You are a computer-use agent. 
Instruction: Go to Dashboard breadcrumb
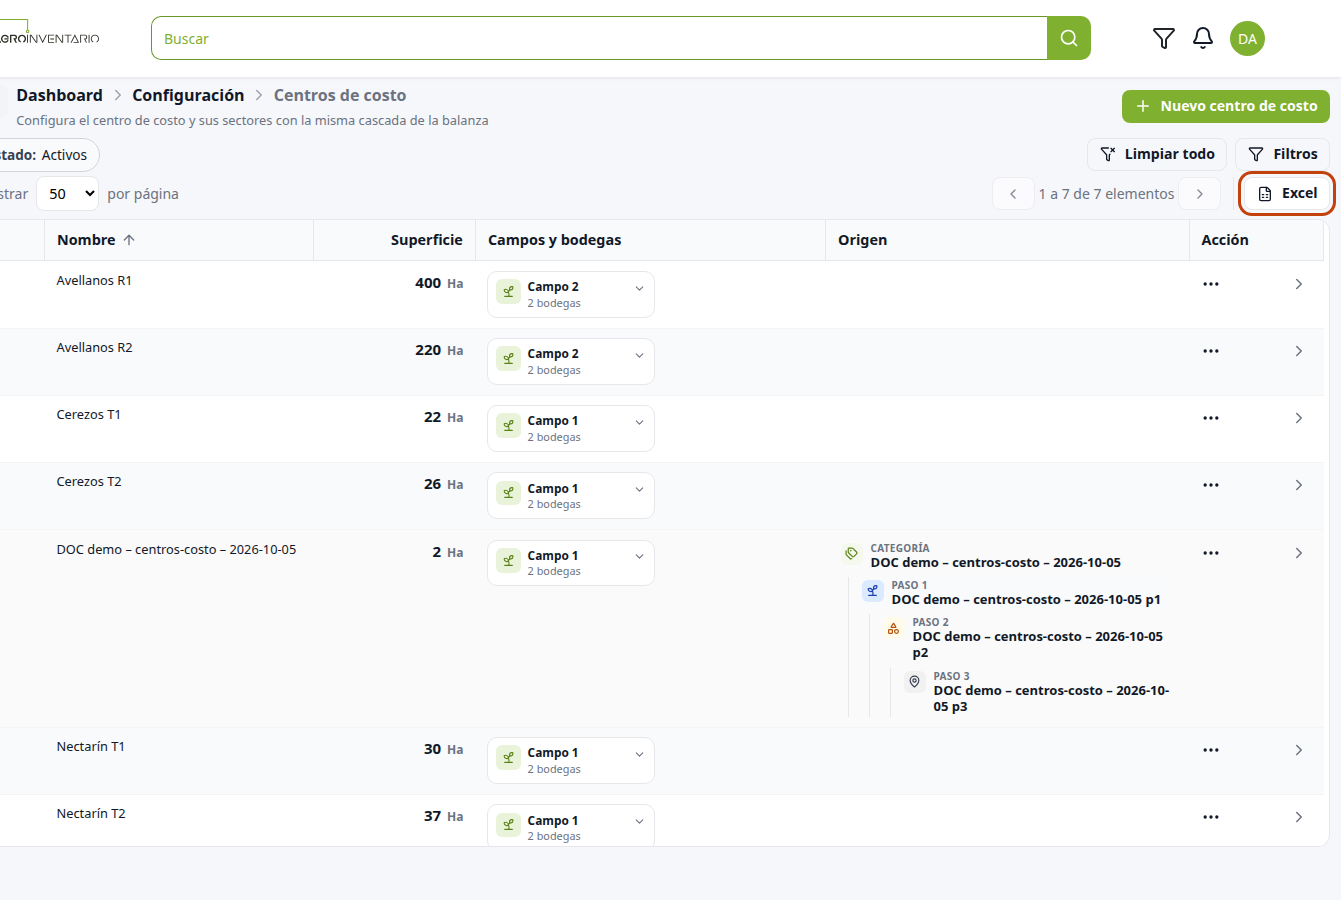tap(59, 95)
